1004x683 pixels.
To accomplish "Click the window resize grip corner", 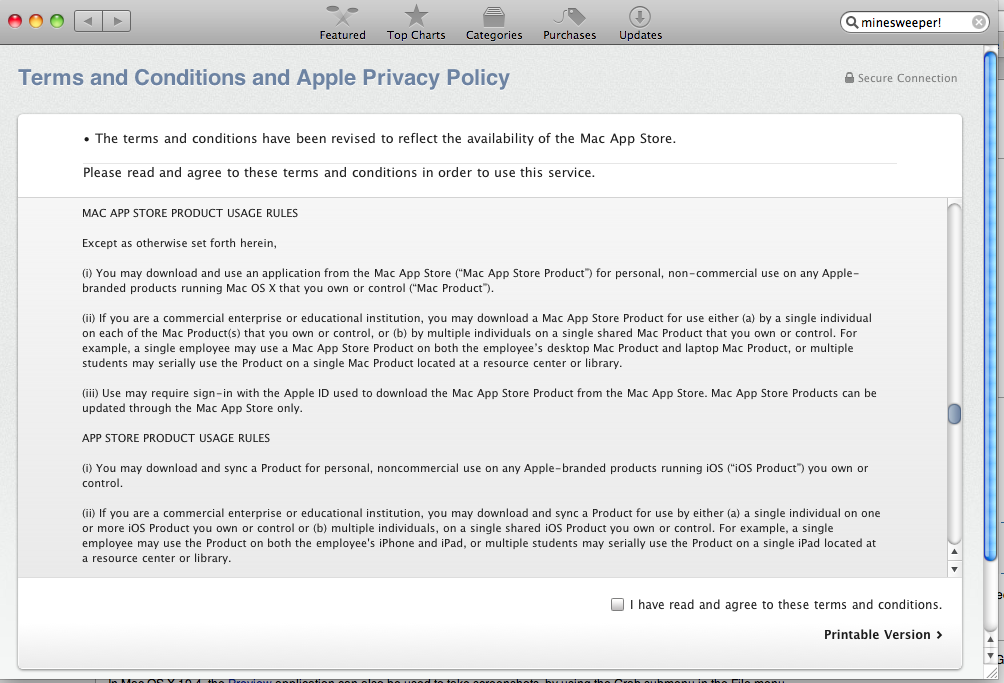I will (x=992, y=673).
